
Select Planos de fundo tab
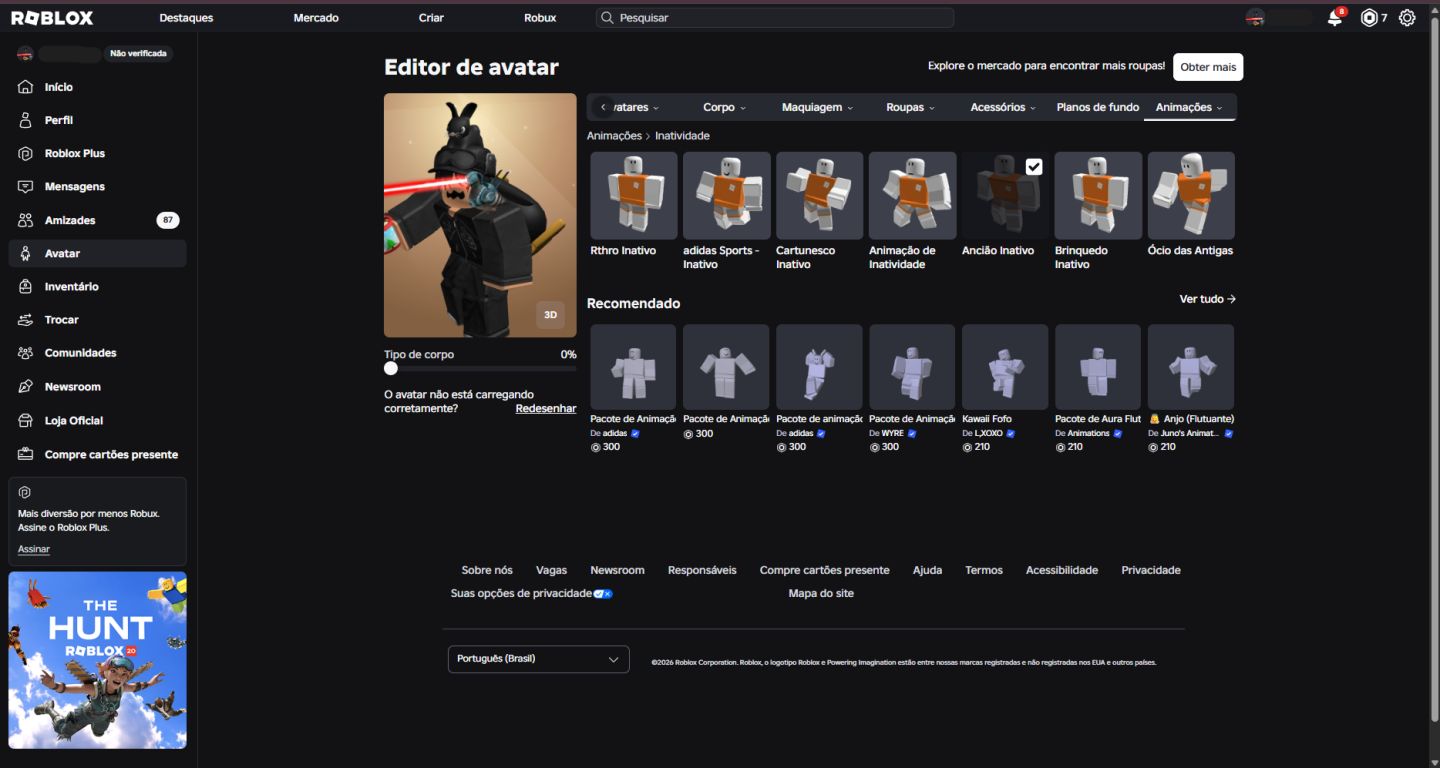point(1097,107)
